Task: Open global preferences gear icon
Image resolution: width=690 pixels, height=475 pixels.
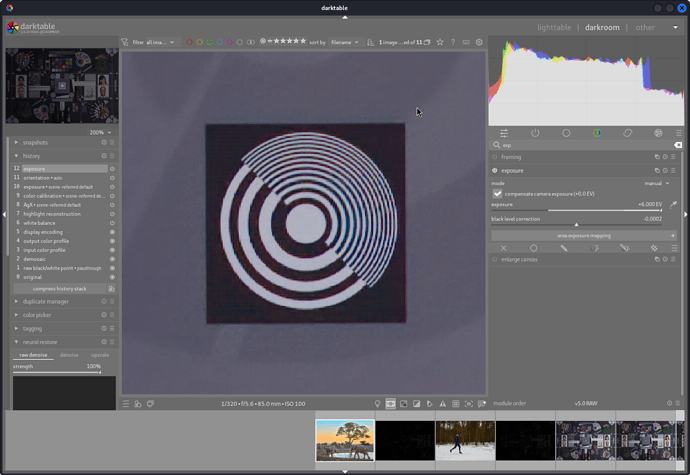Action: pos(479,42)
